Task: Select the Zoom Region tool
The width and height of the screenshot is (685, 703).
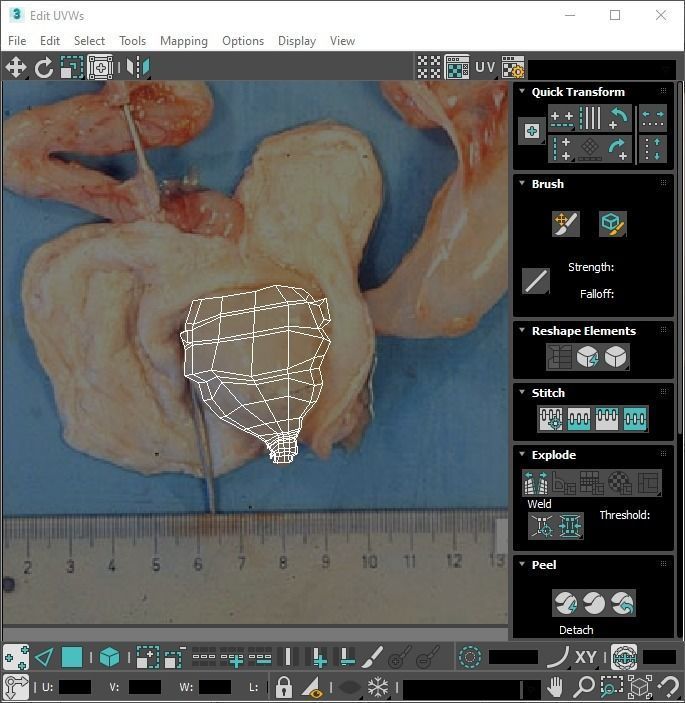Action: (x=611, y=687)
